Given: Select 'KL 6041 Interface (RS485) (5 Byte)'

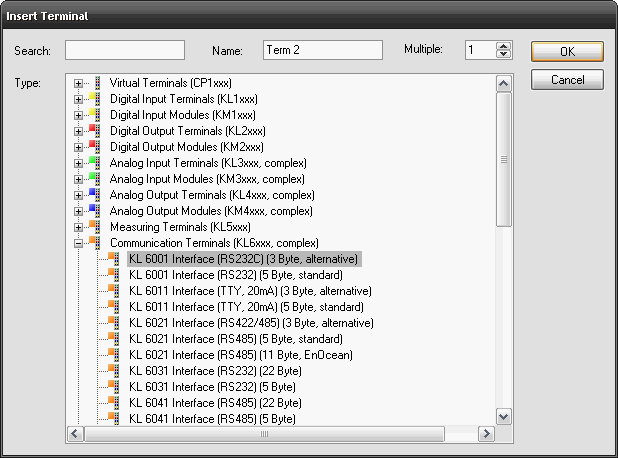Looking at the screenshot, I should click(x=212, y=419).
